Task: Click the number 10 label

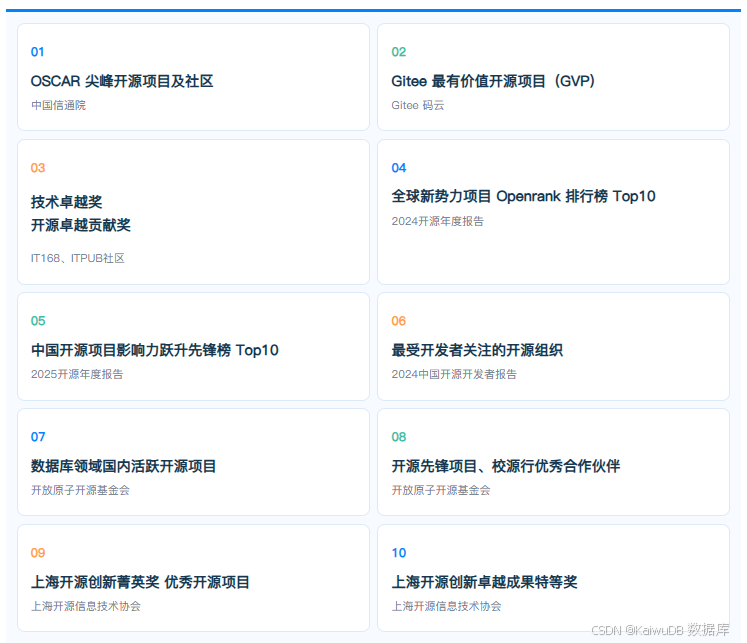Action: [x=399, y=553]
